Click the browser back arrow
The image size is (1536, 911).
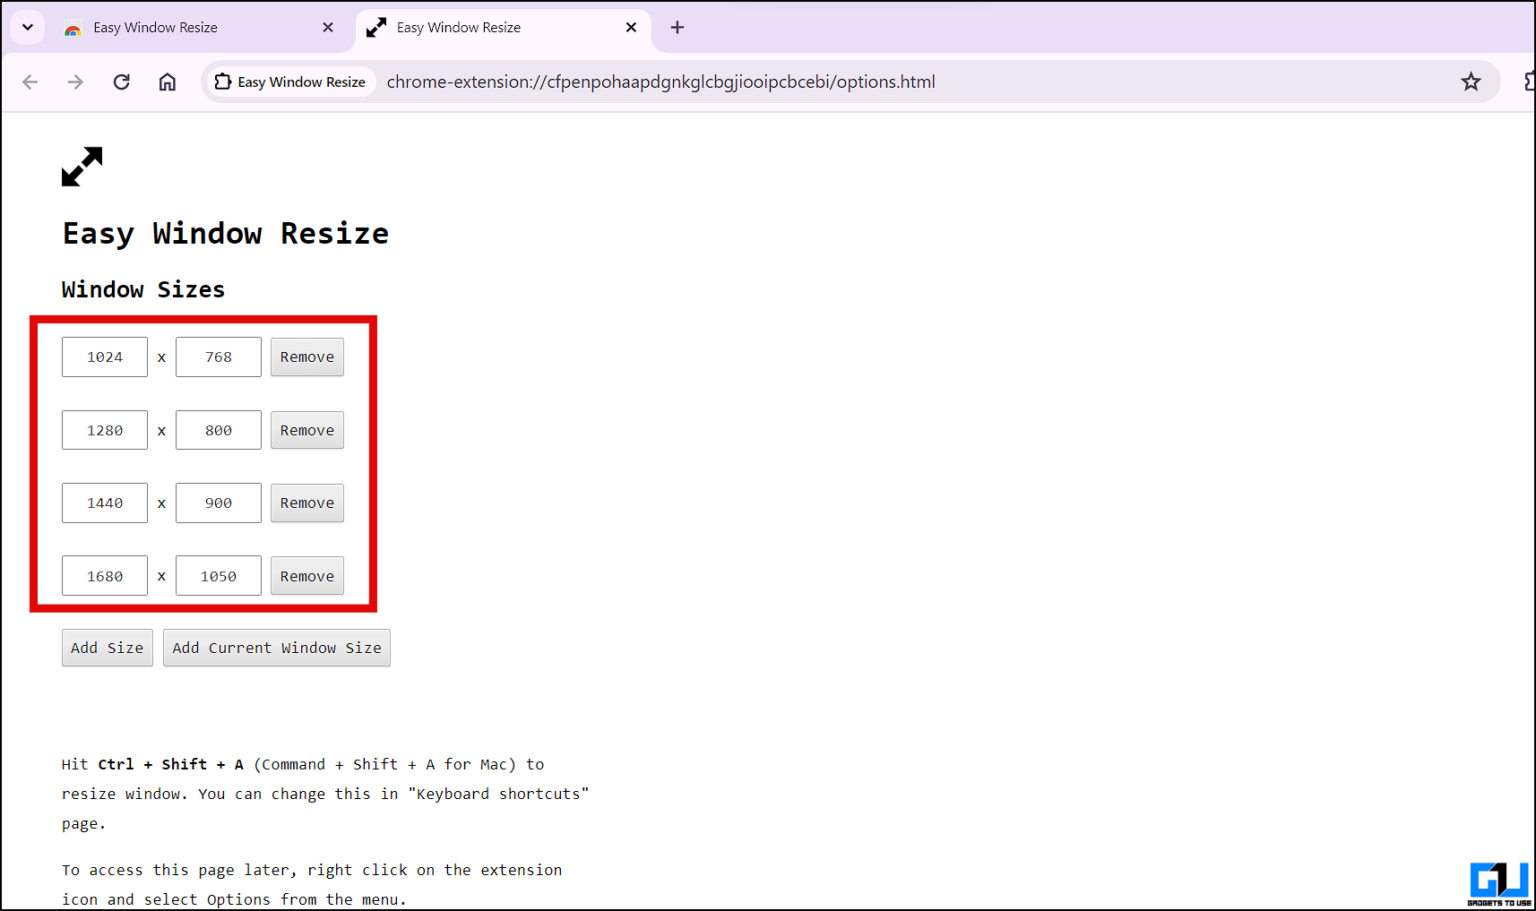[30, 82]
